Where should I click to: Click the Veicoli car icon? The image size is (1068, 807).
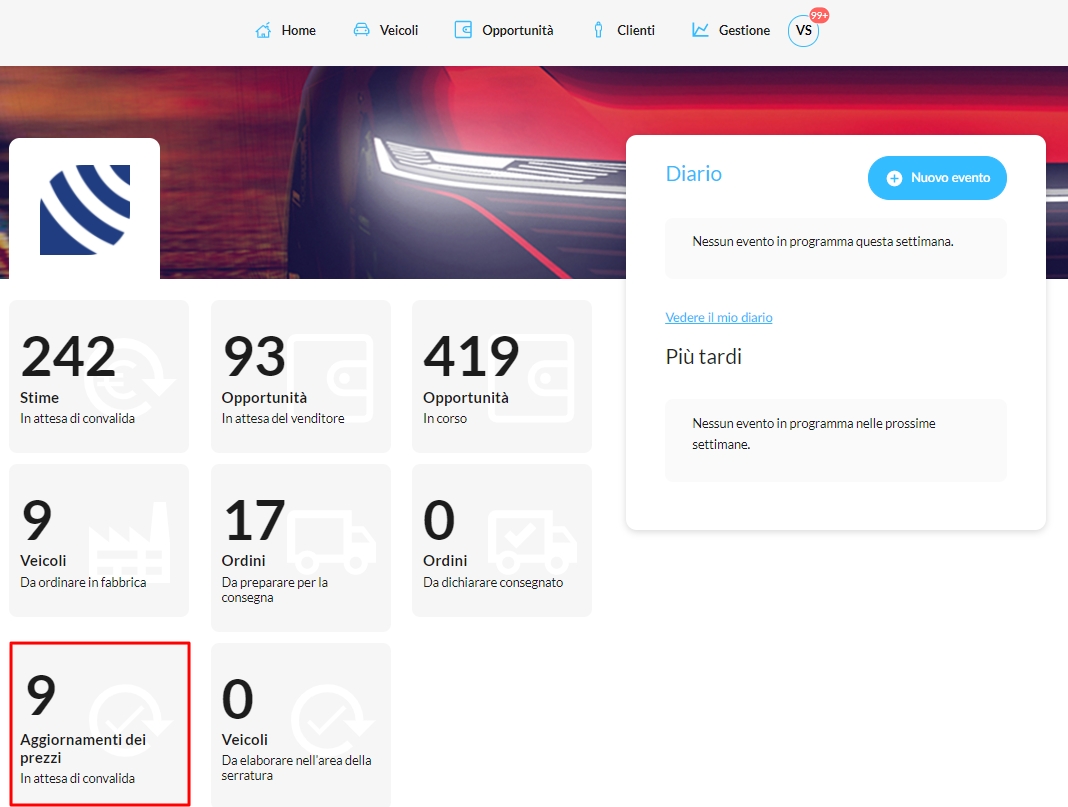(x=361, y=30)
